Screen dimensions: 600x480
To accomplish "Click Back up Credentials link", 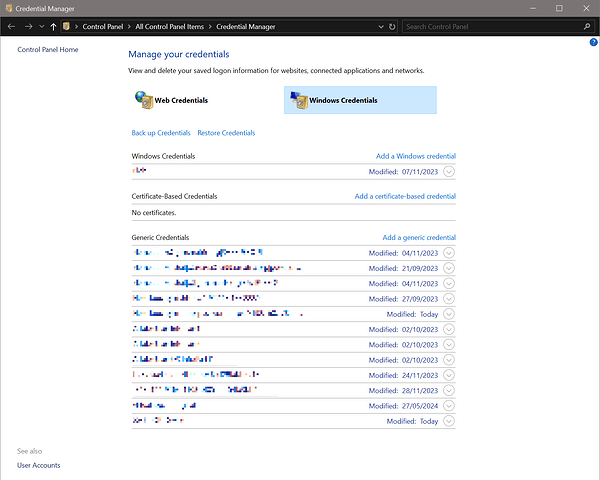I will coord(161,133).
